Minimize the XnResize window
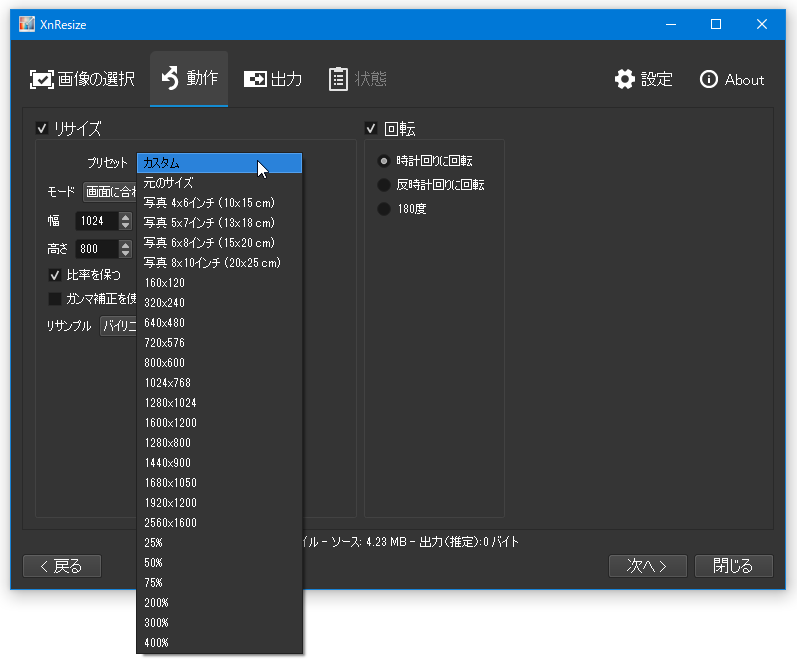The height and width of the screenshot is (664, 797). [671, 24]
